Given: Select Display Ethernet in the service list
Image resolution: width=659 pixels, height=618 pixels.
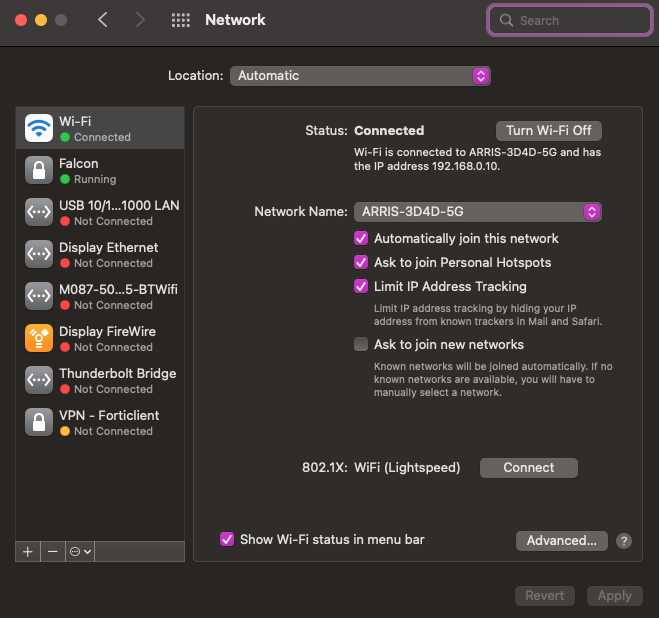Looking at the screenshot, I should [100, 254].
